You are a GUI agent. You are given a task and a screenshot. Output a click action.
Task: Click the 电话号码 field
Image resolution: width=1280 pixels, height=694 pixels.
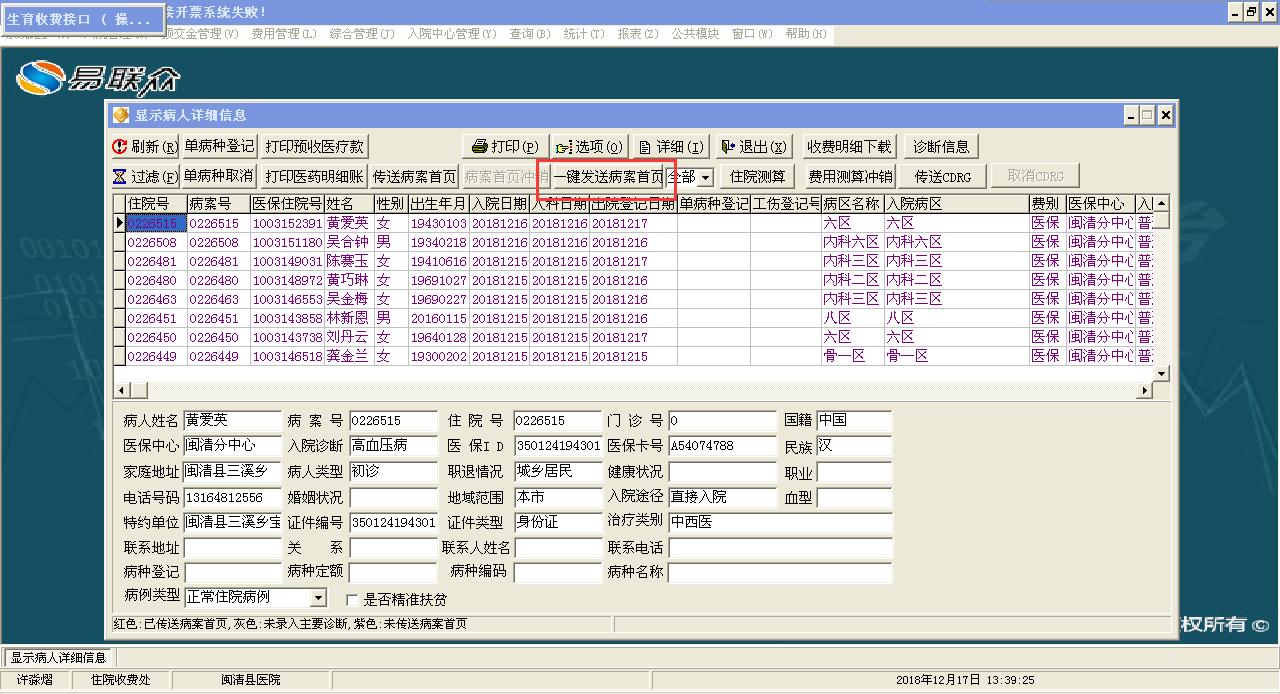[233, 497]
